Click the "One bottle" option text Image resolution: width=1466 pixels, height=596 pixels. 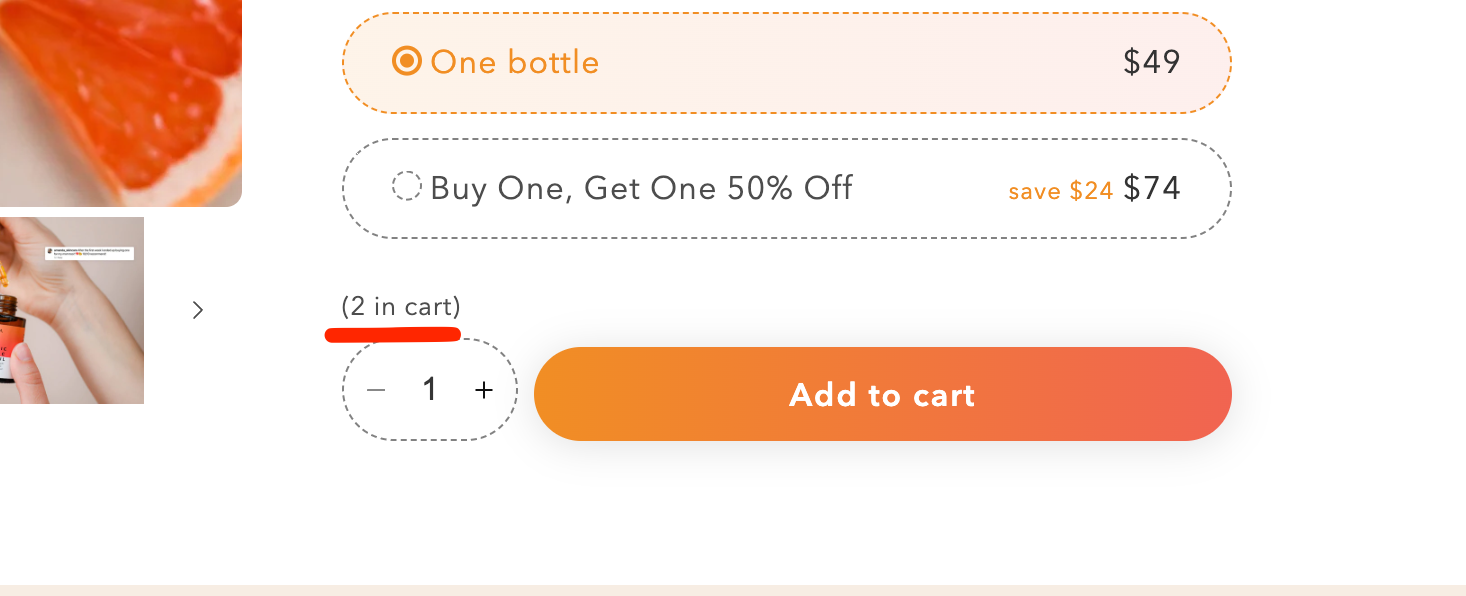coord(514,62)
